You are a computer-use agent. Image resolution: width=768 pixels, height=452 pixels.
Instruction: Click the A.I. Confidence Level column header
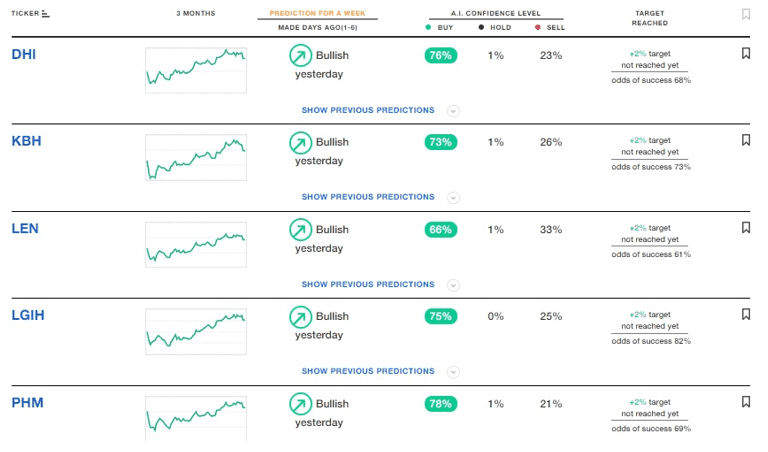click(x=496, y=13)
